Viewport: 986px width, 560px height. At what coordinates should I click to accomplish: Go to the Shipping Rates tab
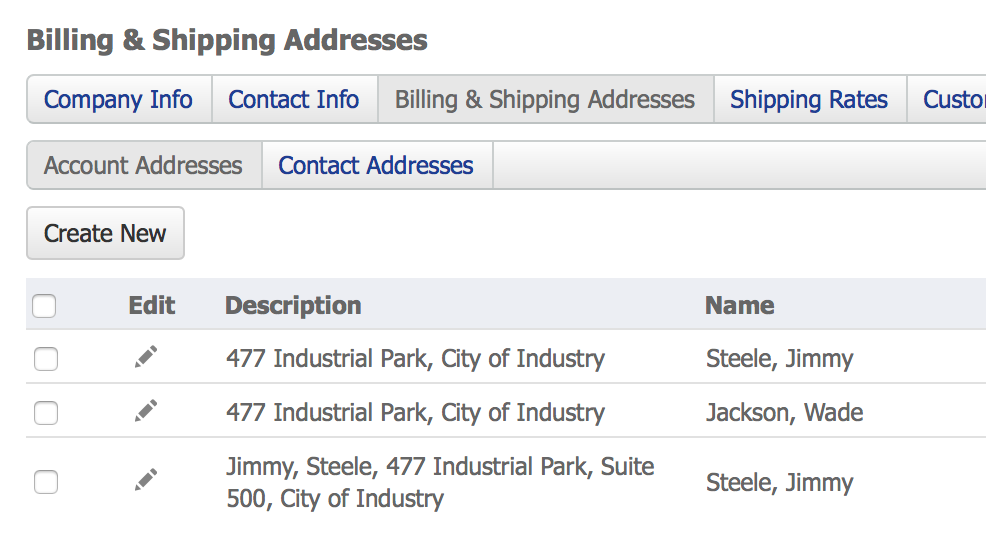[x=809, y=100]
